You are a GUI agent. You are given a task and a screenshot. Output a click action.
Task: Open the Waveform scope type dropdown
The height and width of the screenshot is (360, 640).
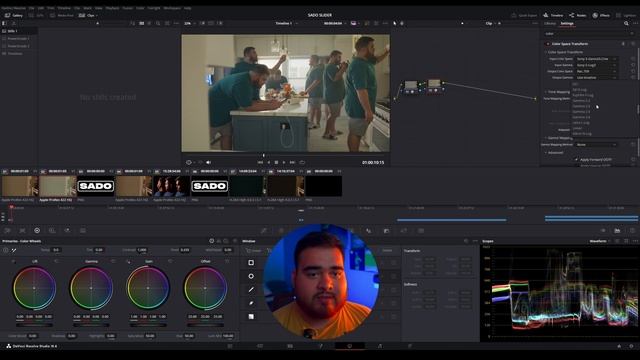599,241
